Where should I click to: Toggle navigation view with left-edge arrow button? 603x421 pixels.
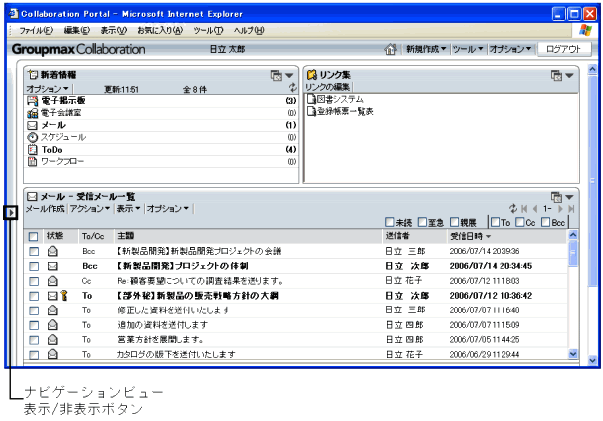coord(9,212)
